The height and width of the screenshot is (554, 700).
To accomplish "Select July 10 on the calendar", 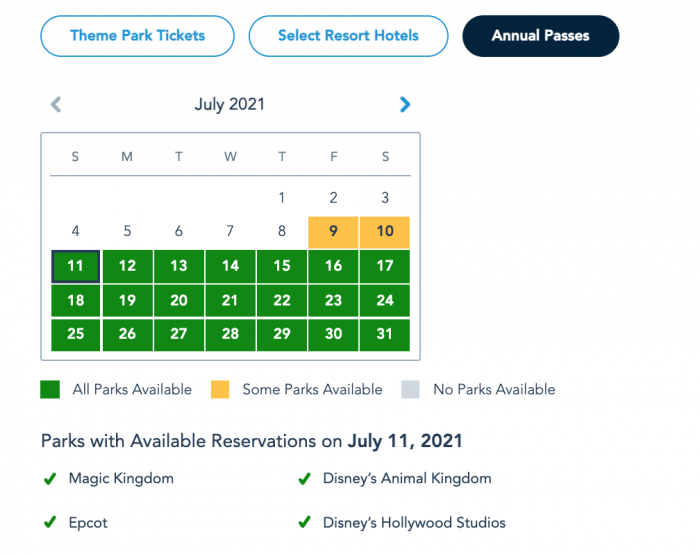I will tap(385, 232).
